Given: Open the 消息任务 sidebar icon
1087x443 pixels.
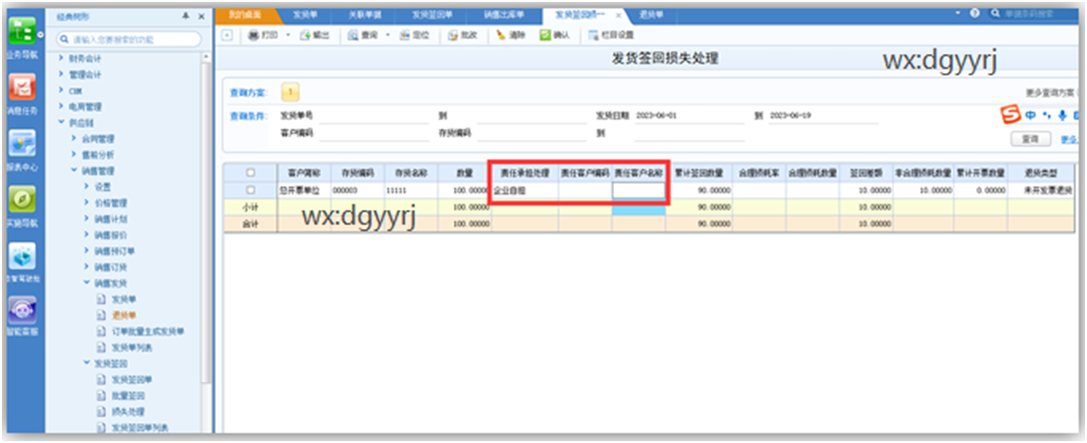Looking at the screenshot, I should [21, 87].
